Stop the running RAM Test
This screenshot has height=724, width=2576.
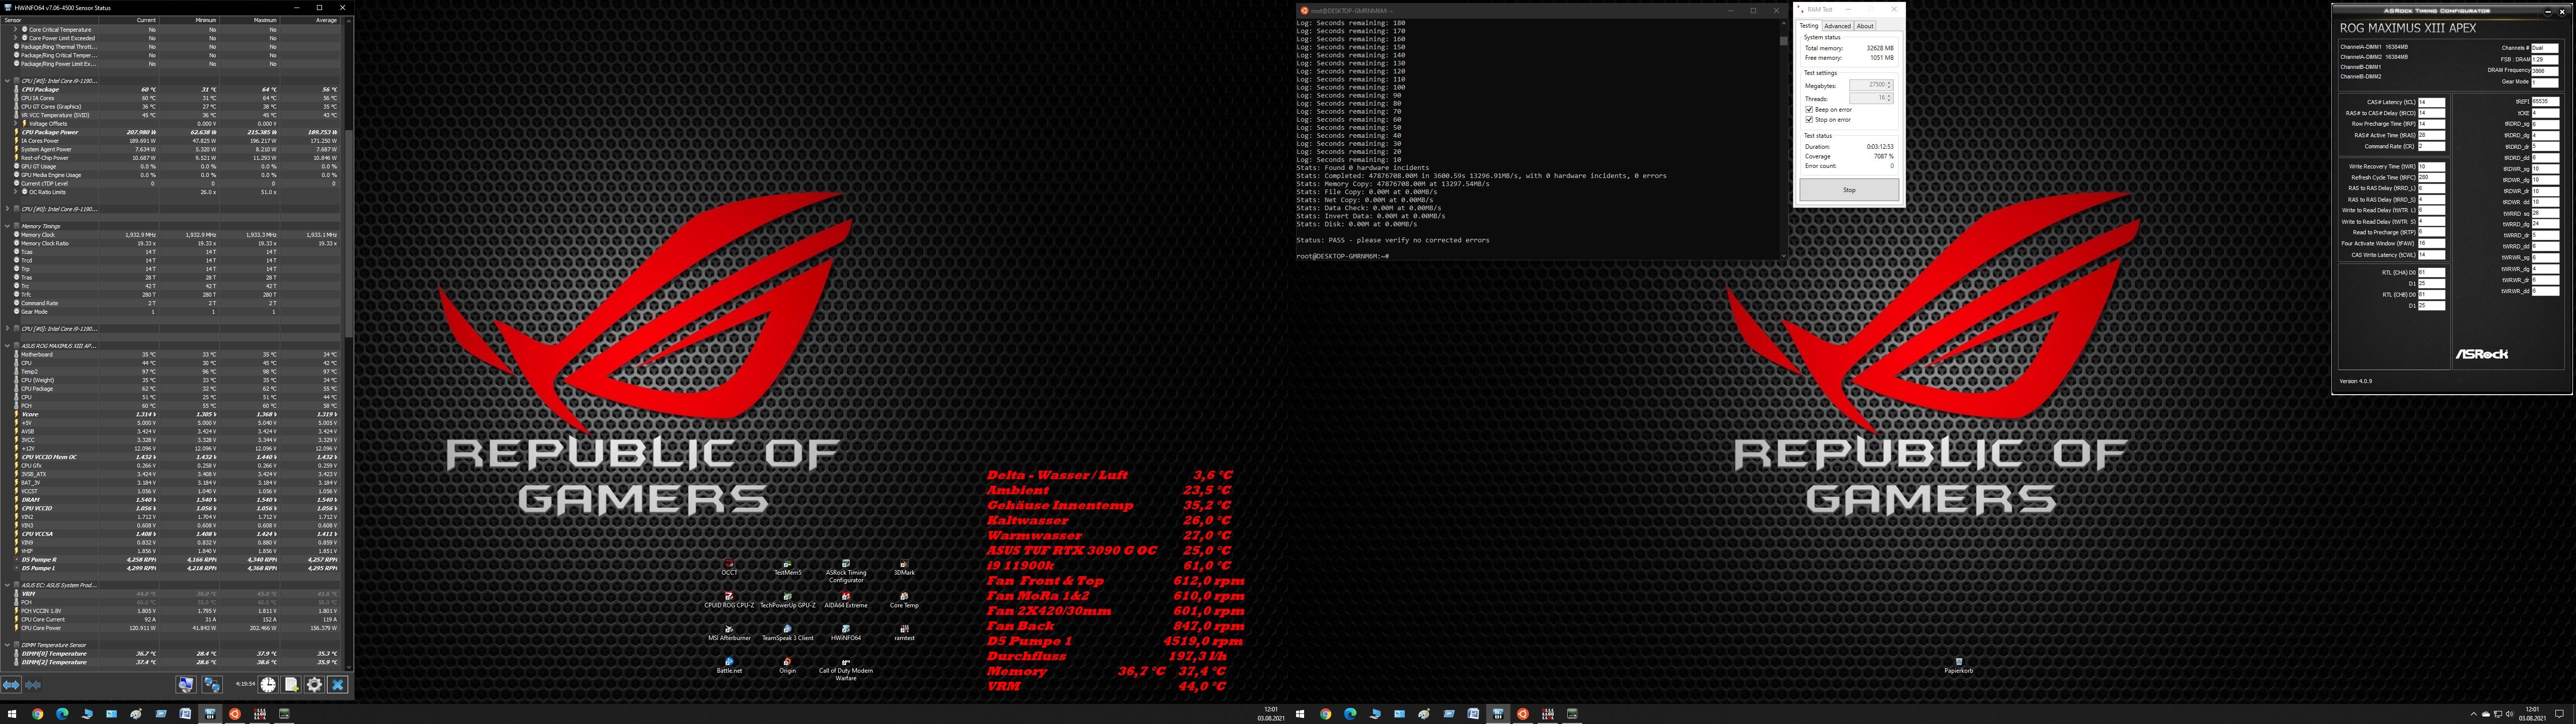tap(1849, 190)
